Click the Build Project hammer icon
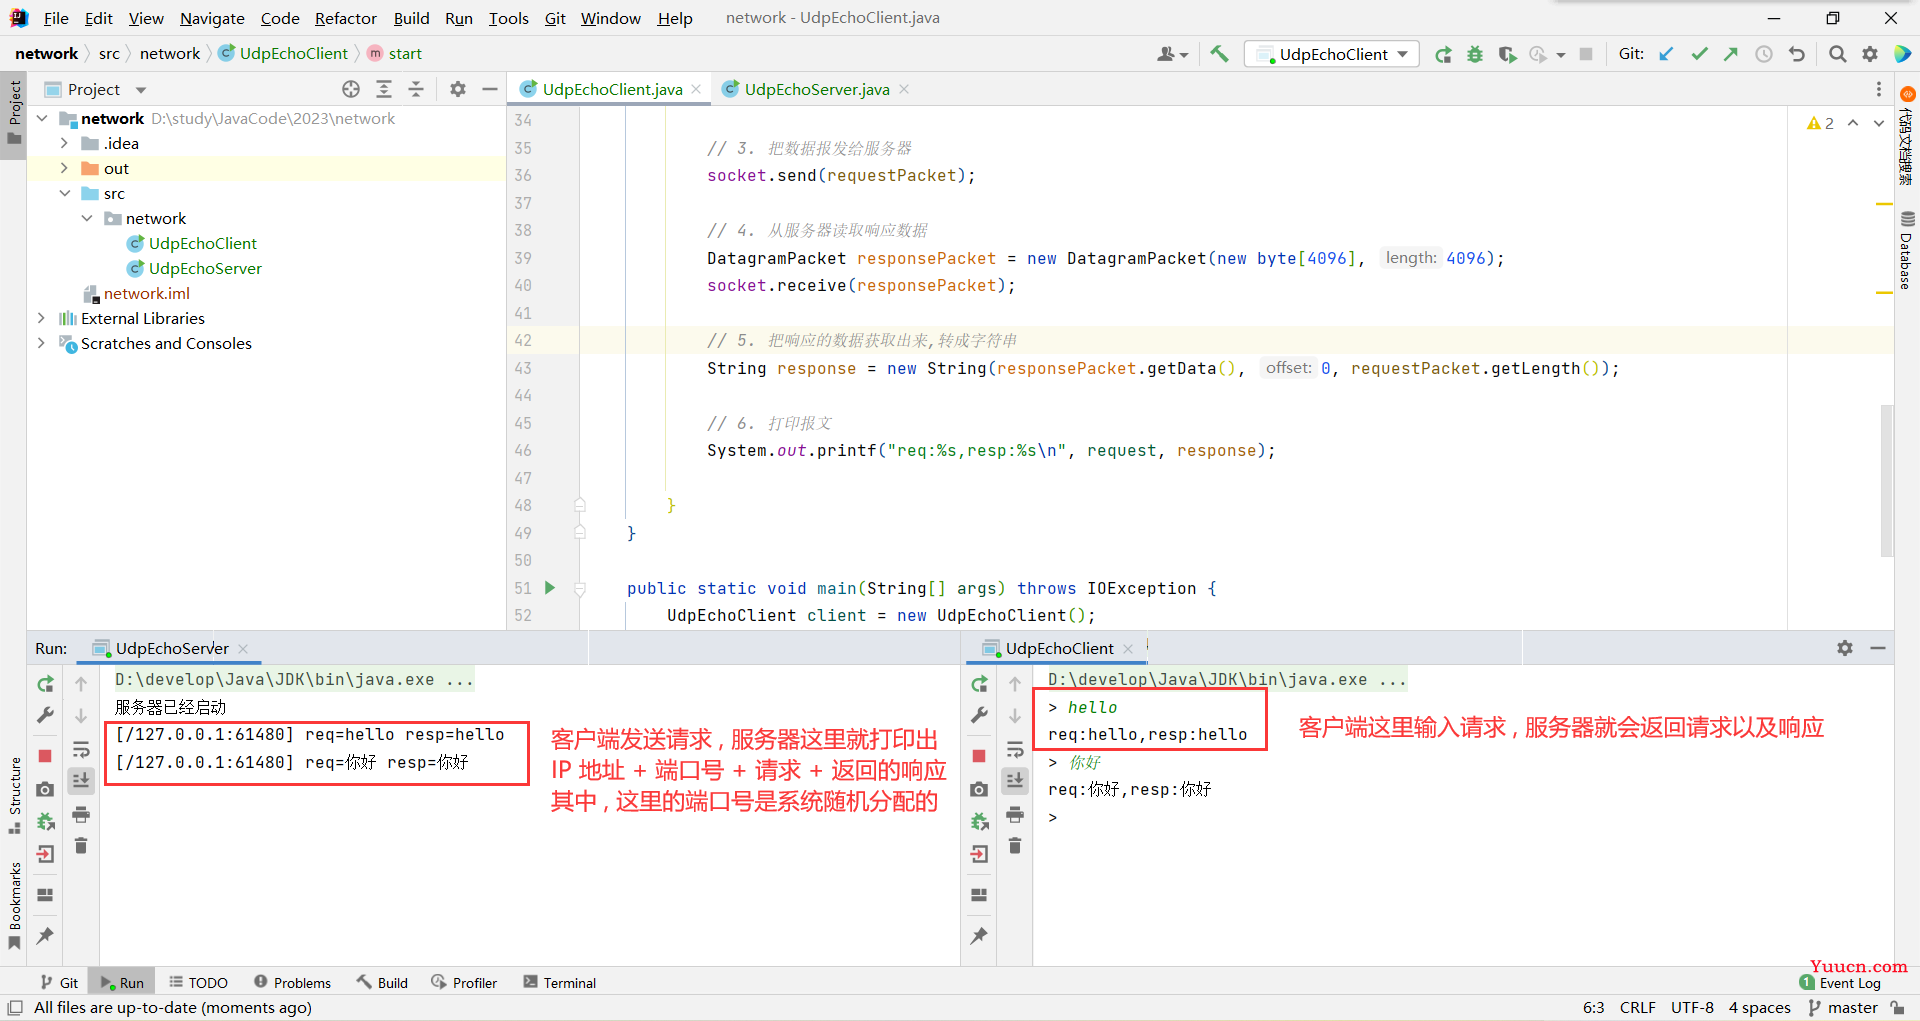The width and height of the screenshot is (1920, 1021). (1219, 54)
